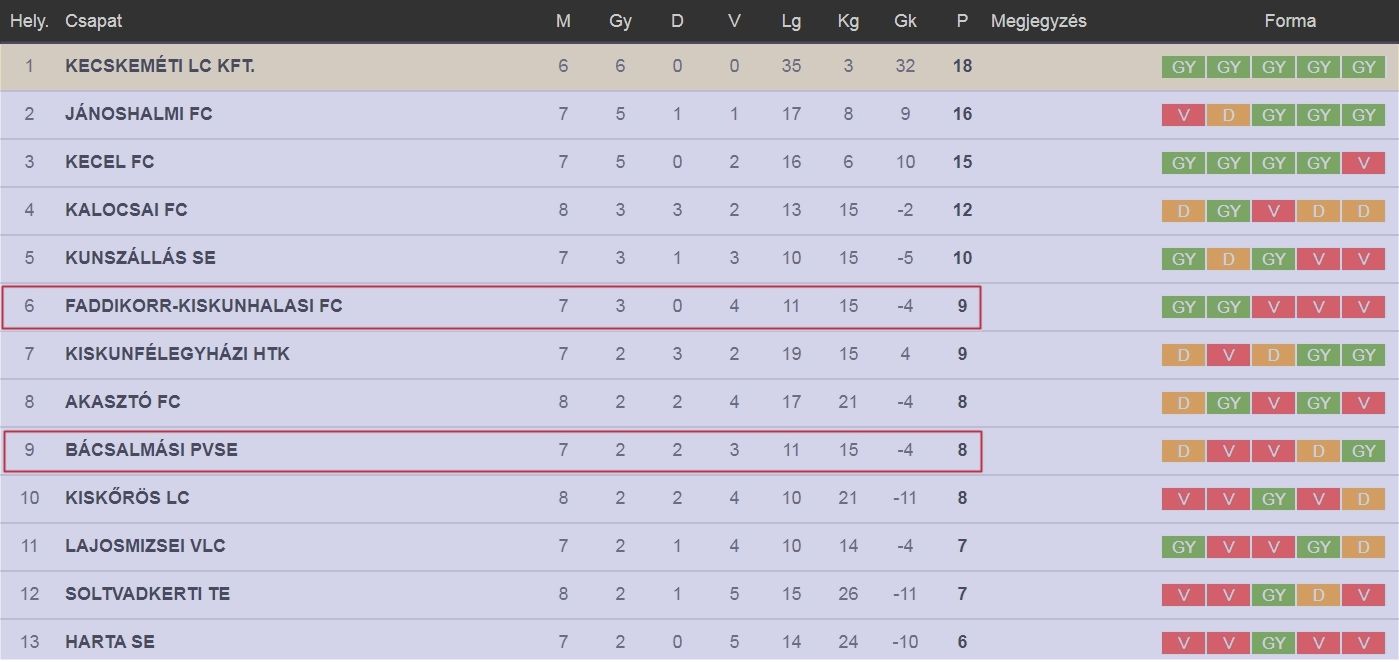Click the green GY badge in Kalocsai FC's form
The height and width of the screenshot is (662, 1399).
click(1228, 211)
